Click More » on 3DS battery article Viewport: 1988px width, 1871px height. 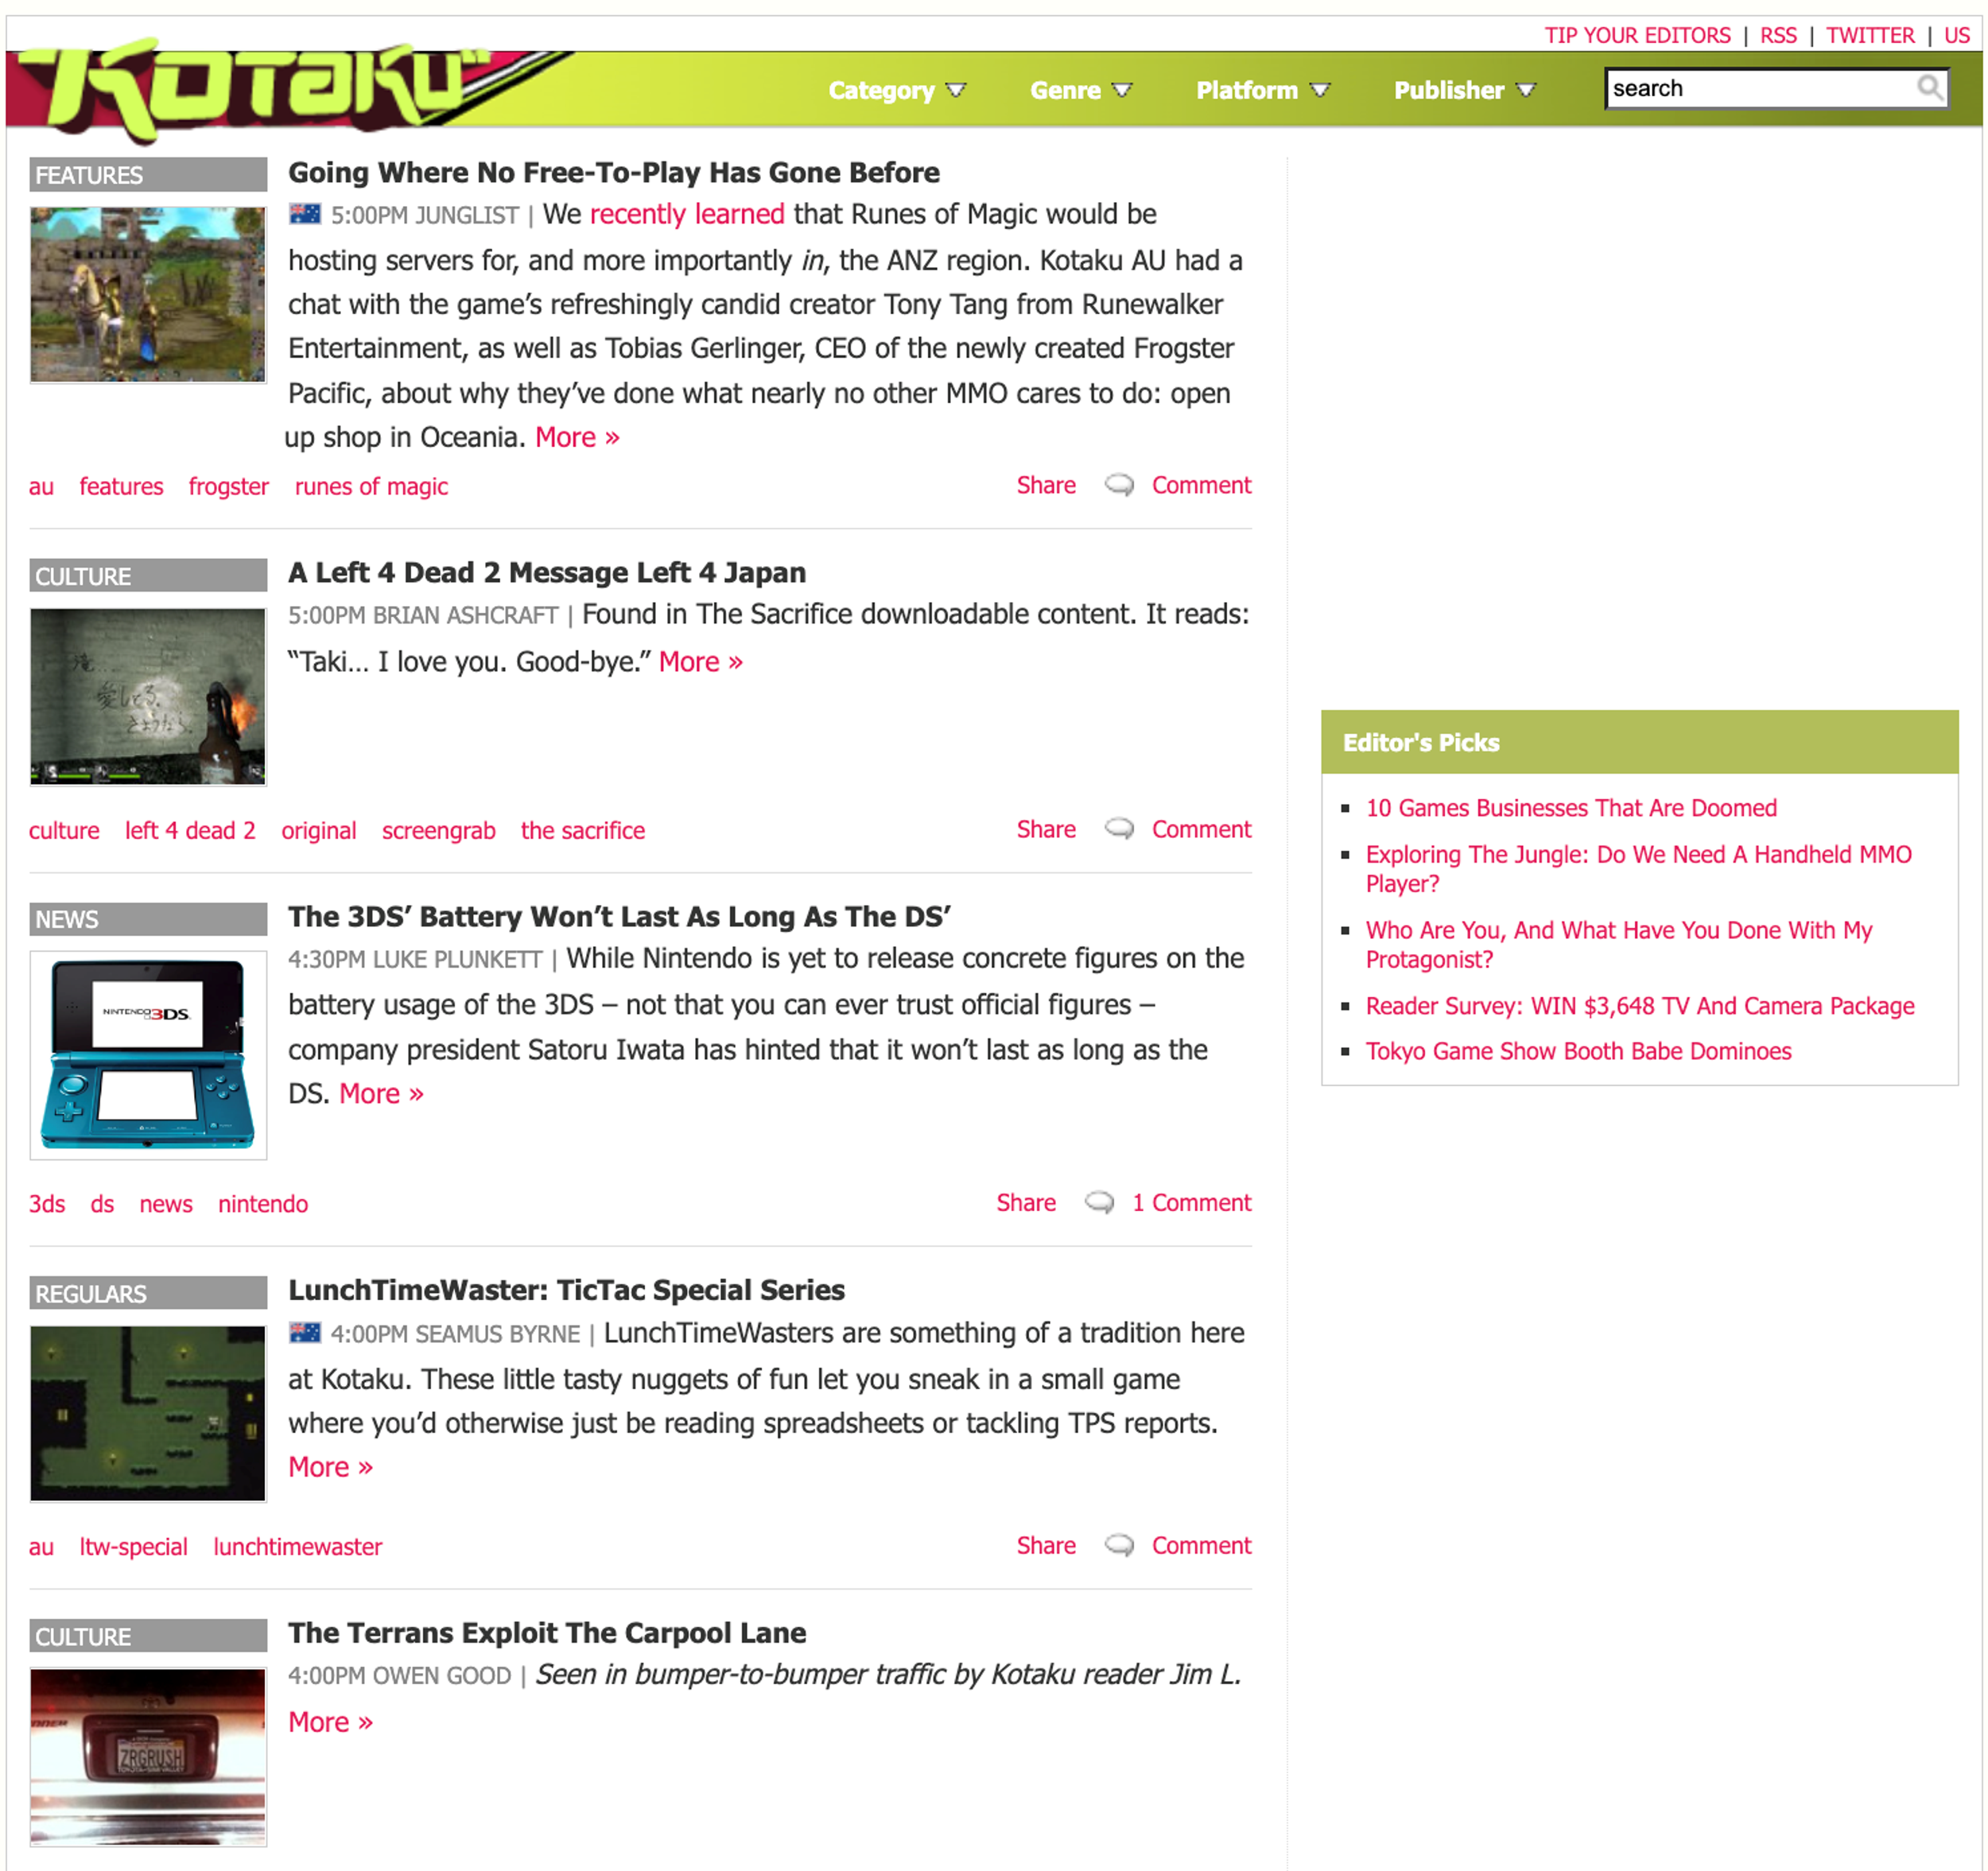coord(381,1094)
